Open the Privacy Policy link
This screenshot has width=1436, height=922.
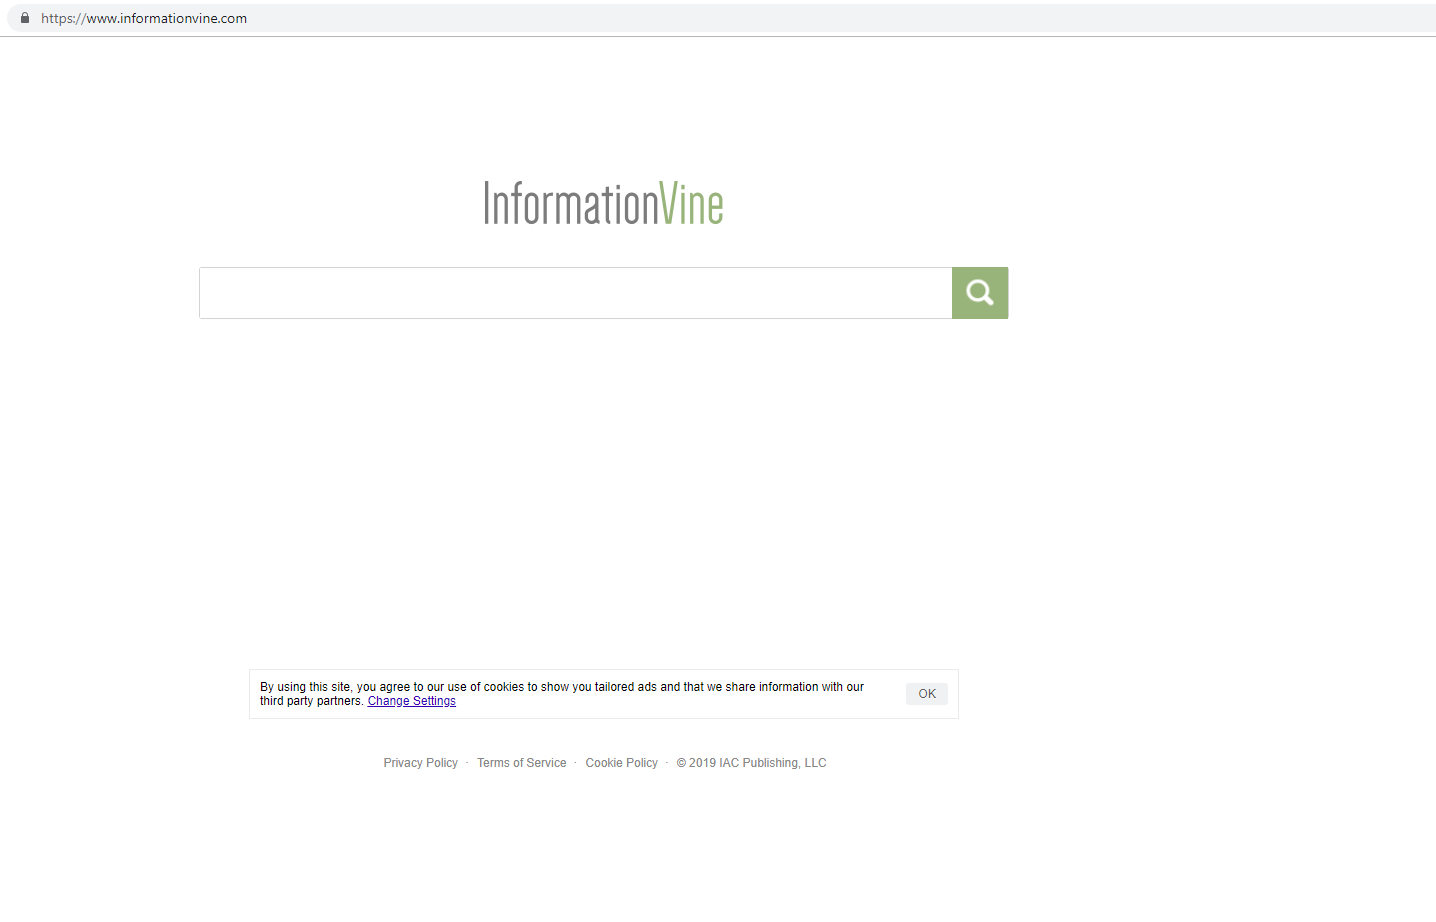pyautogui.click(x=421, y=763)
